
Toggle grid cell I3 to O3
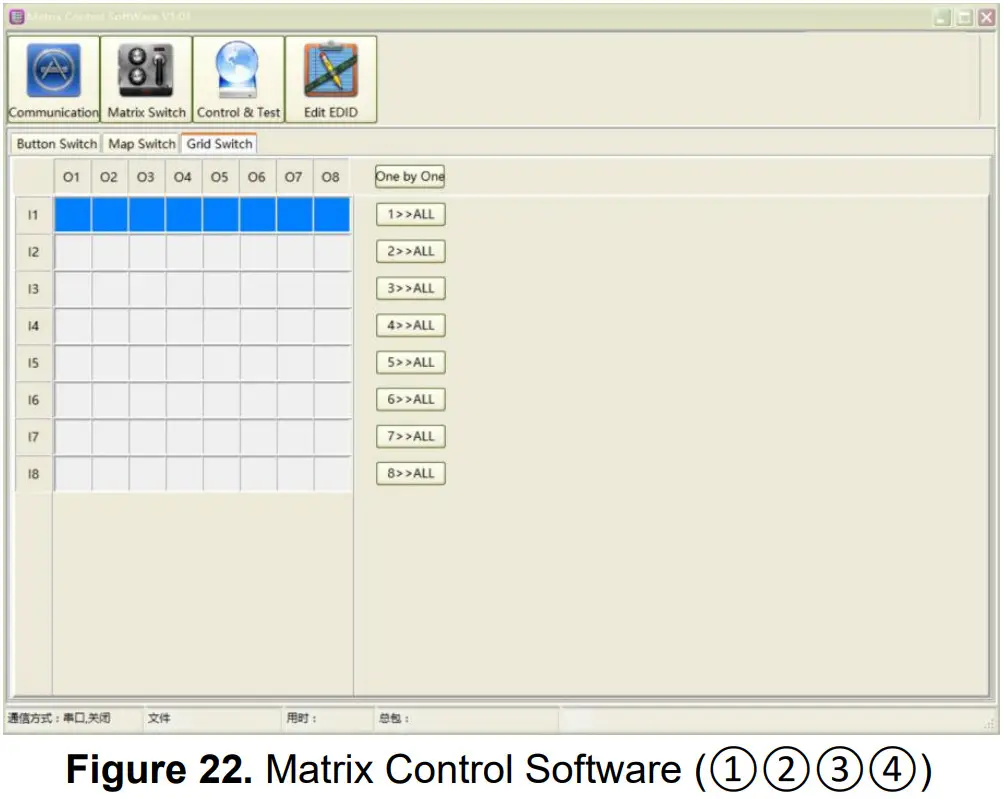point(147,289)
